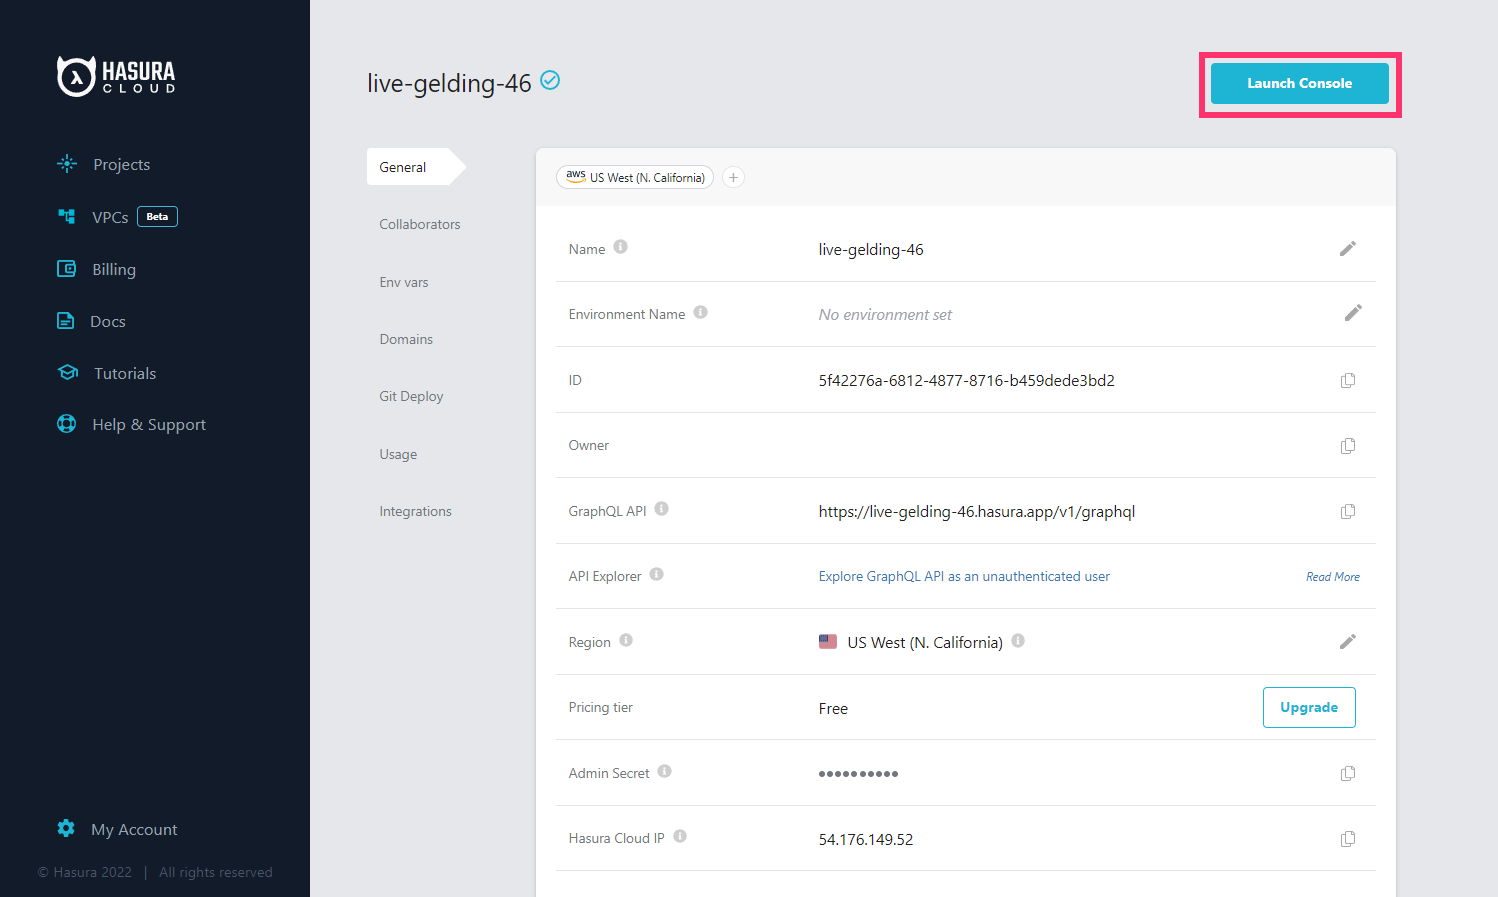The height and width of the screenshot is (897, 1498).
Task: Switch to the Env vars tab
Action: point(404,281)
